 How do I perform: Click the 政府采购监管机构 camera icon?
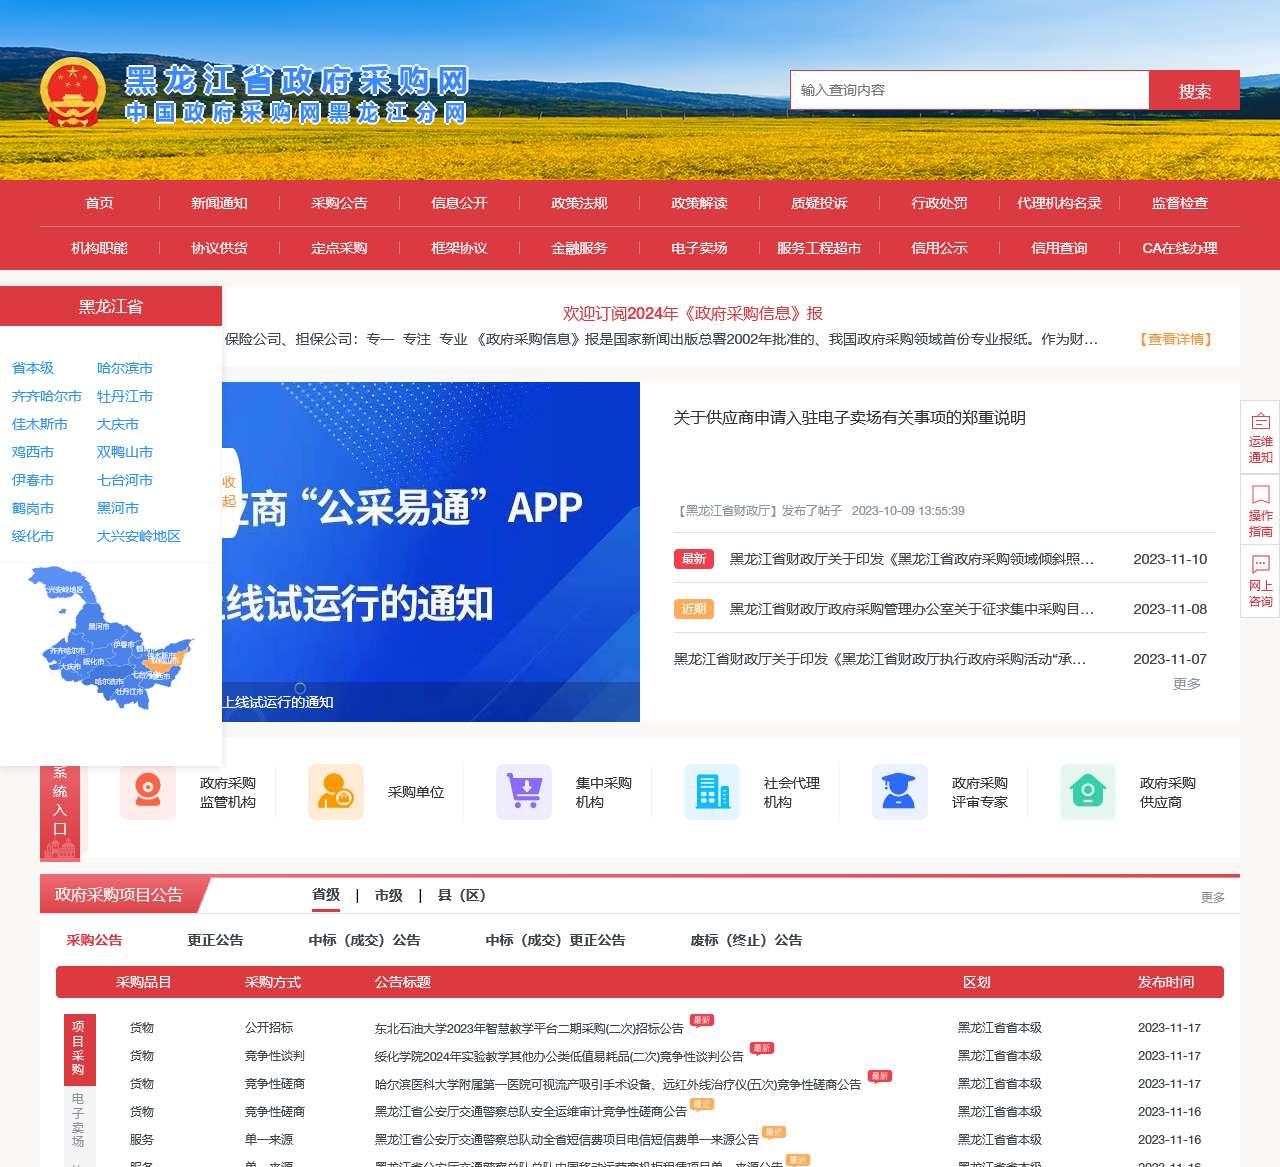coord(148,792)
